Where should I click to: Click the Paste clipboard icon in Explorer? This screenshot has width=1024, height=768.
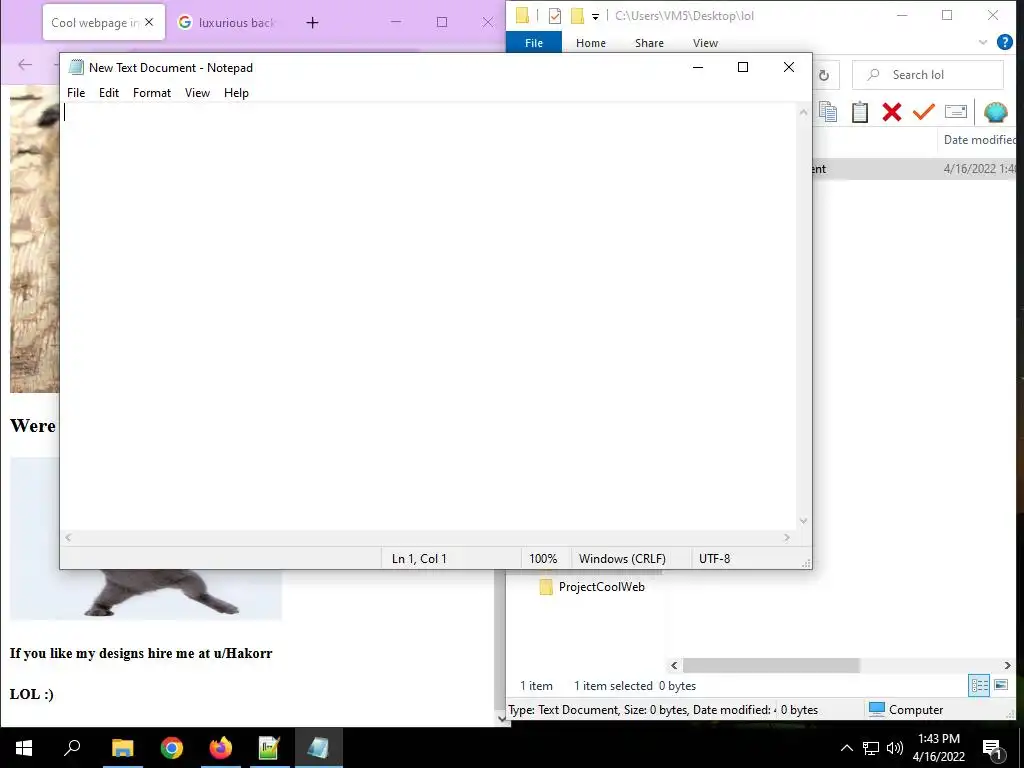859,112
